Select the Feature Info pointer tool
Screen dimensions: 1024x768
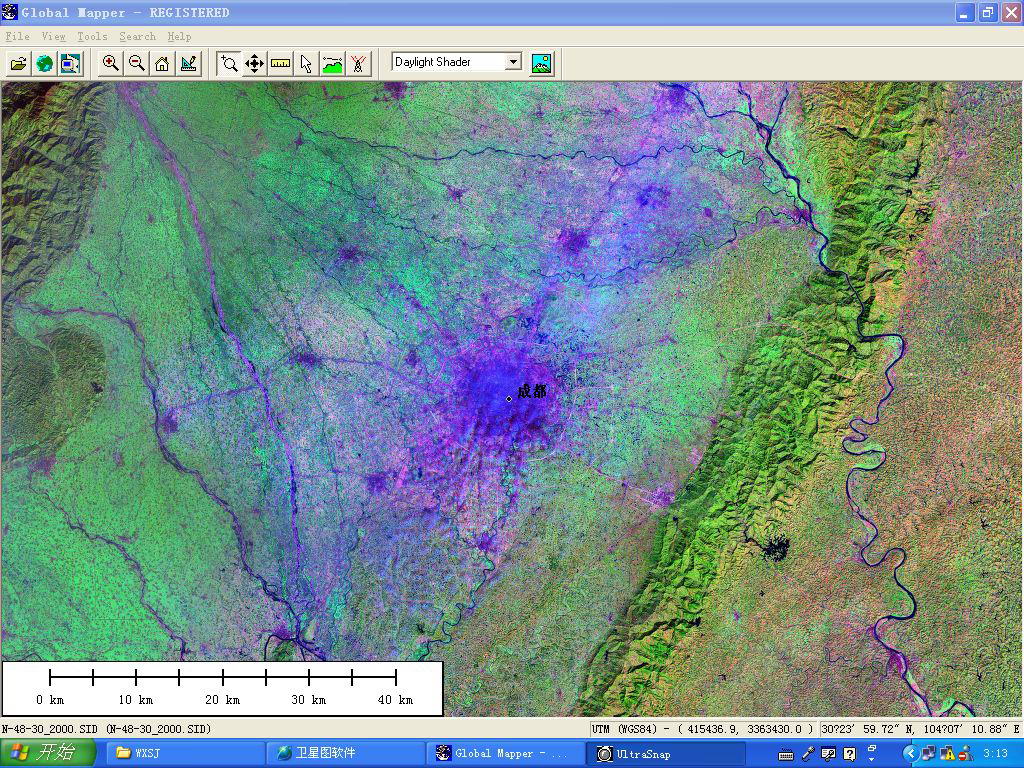pos(306,63)
